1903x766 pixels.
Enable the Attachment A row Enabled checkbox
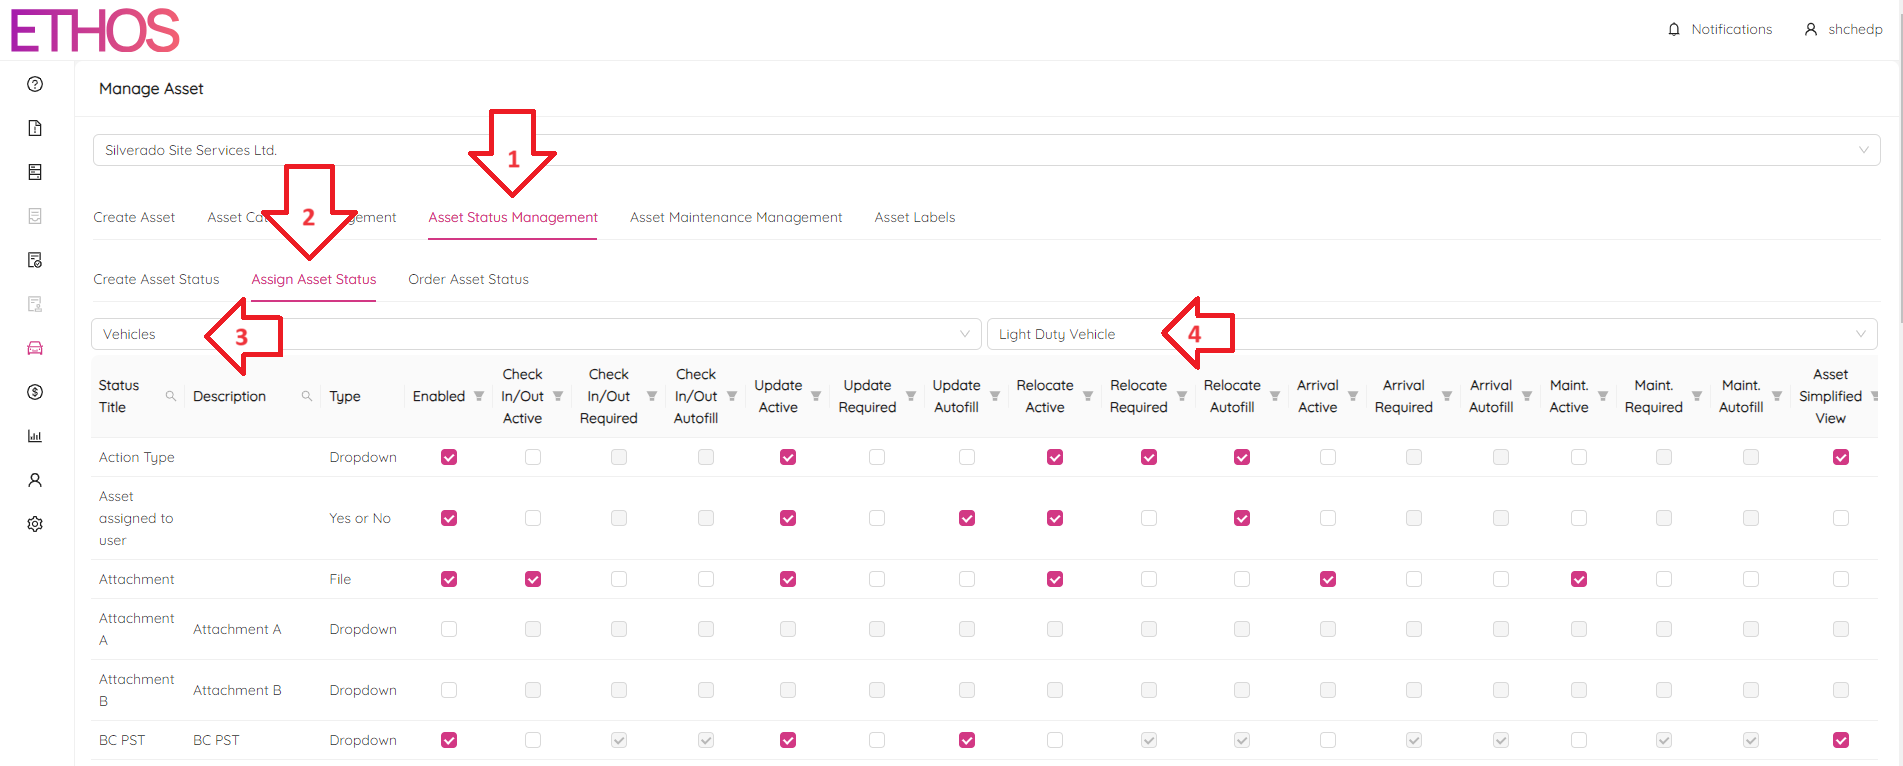[449, 629]
